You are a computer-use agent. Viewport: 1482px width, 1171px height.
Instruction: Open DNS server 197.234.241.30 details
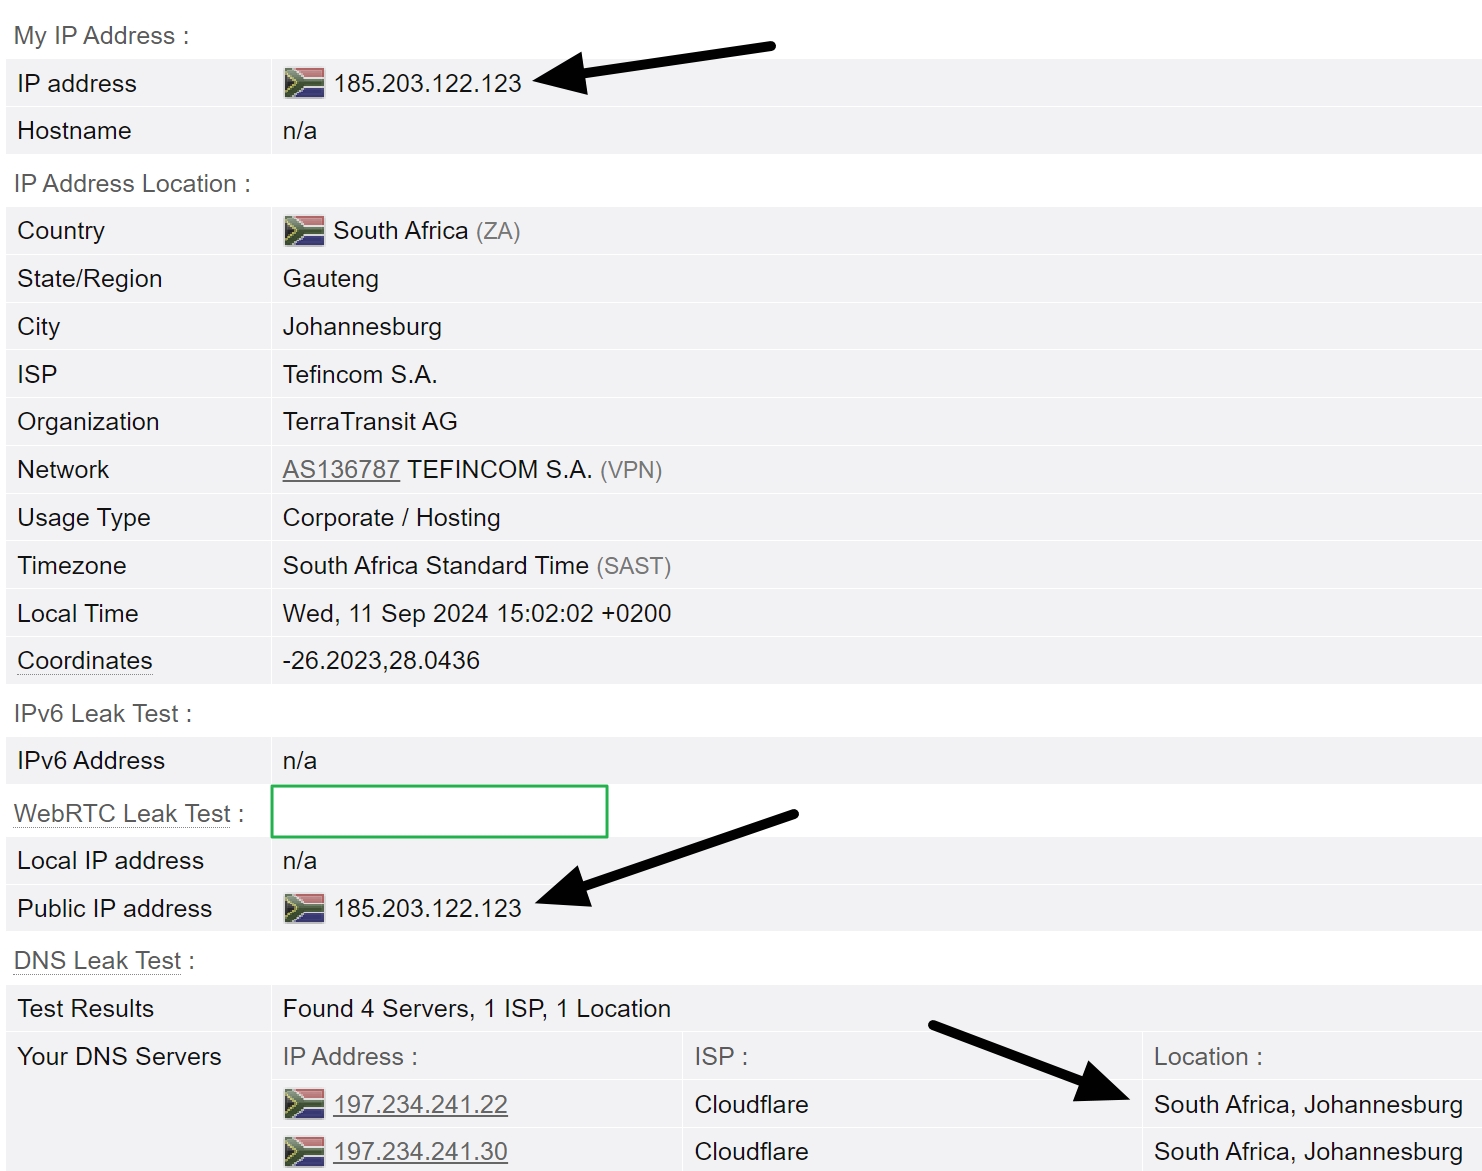tap(419, 1151)
